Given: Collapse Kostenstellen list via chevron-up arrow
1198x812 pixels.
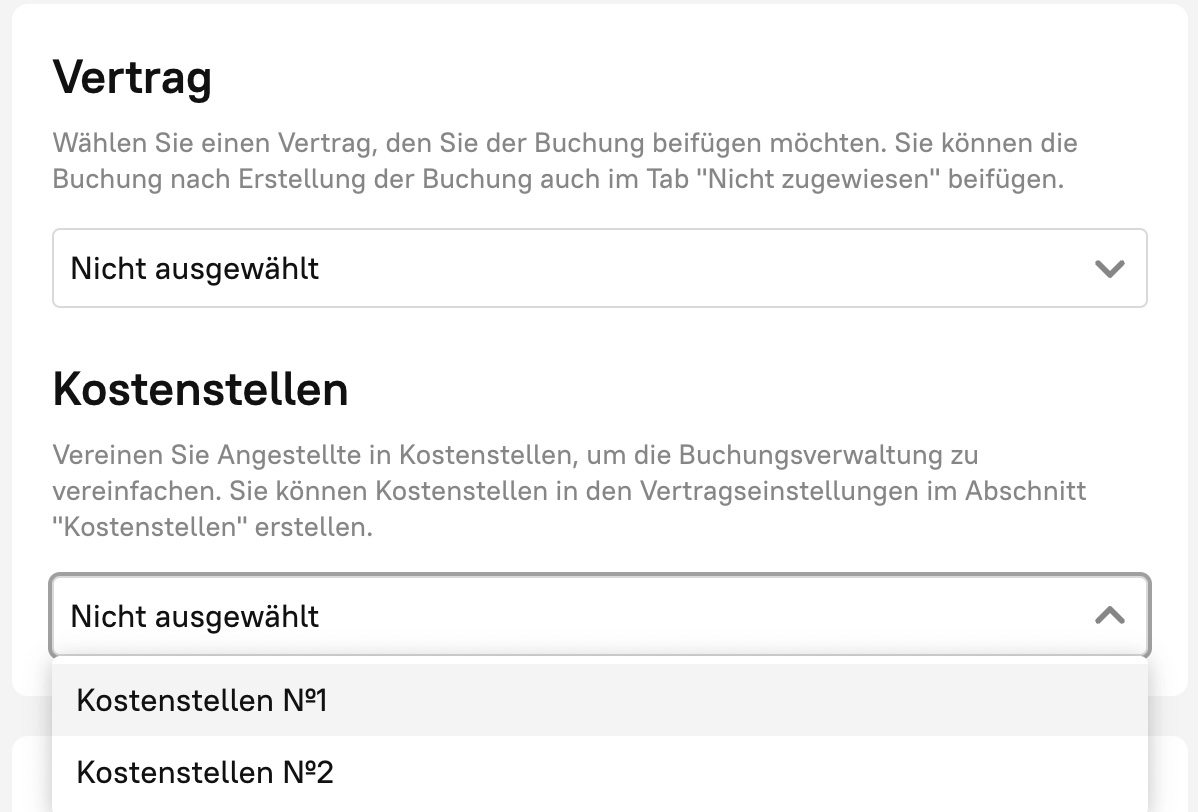Looking at the screenshot, I should click(1110, 615).
